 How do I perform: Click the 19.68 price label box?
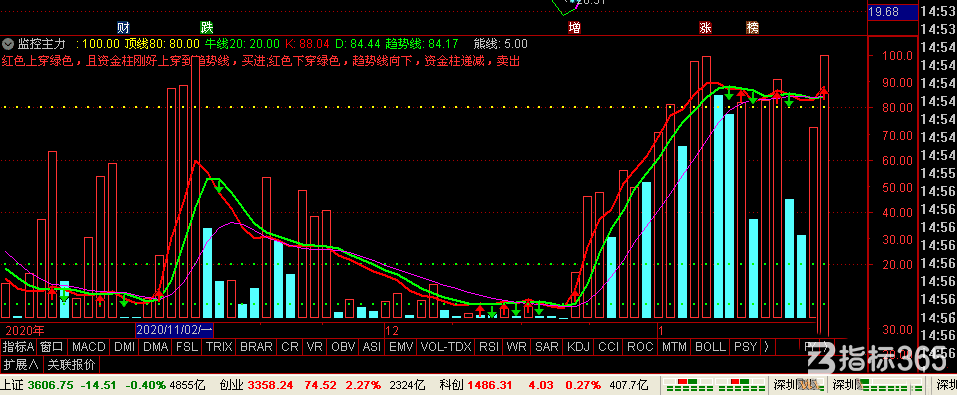892,12
